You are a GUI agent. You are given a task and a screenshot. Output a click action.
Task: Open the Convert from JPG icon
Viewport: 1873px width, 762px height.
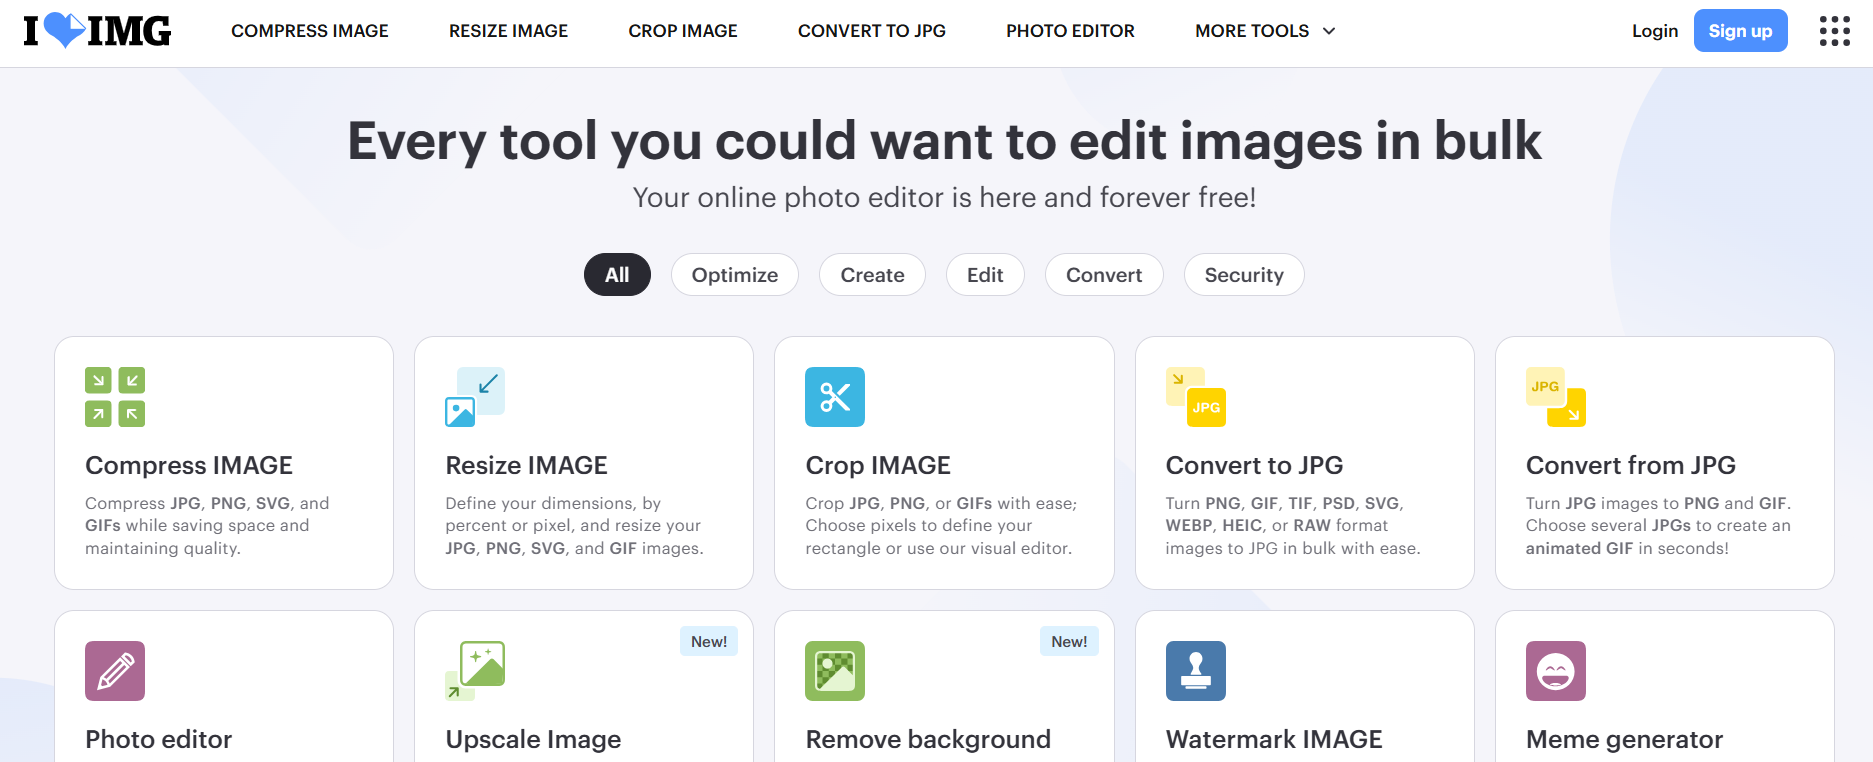[x=1556, y=397]
